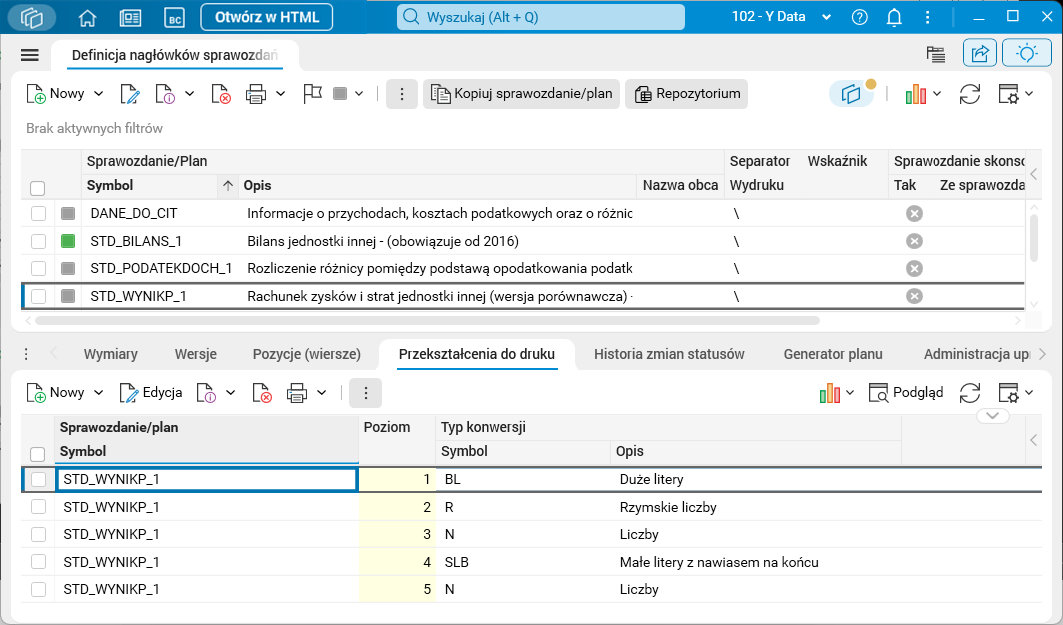Expand the collapse chevron above lower table

click(x=992, y=416)
